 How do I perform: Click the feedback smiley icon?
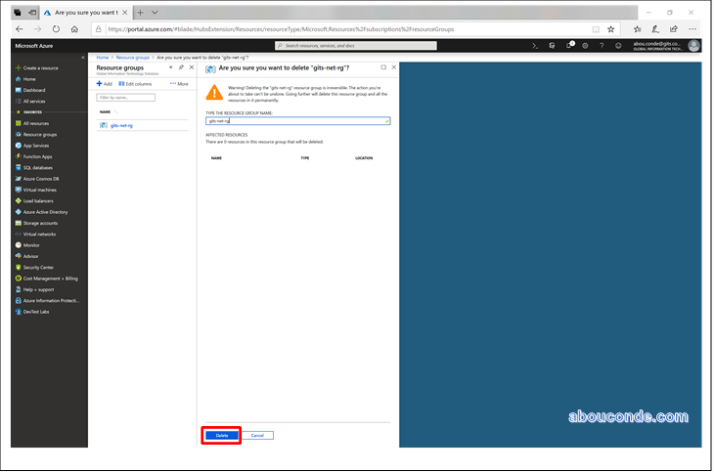[617, 45]
